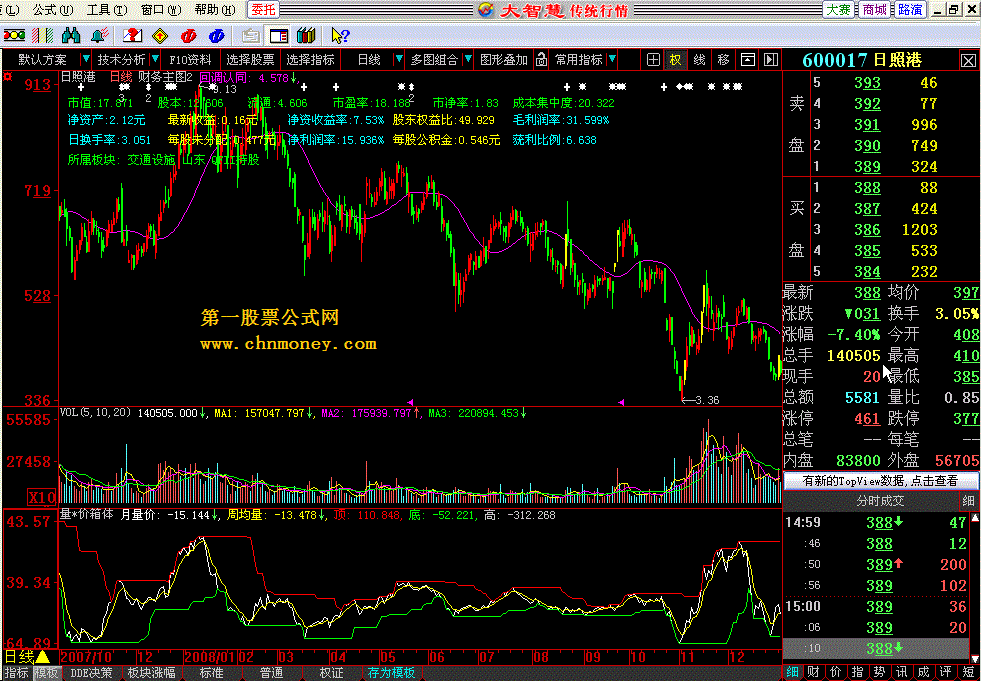Click the 图形叠加 overlay button

click(504, 60)
